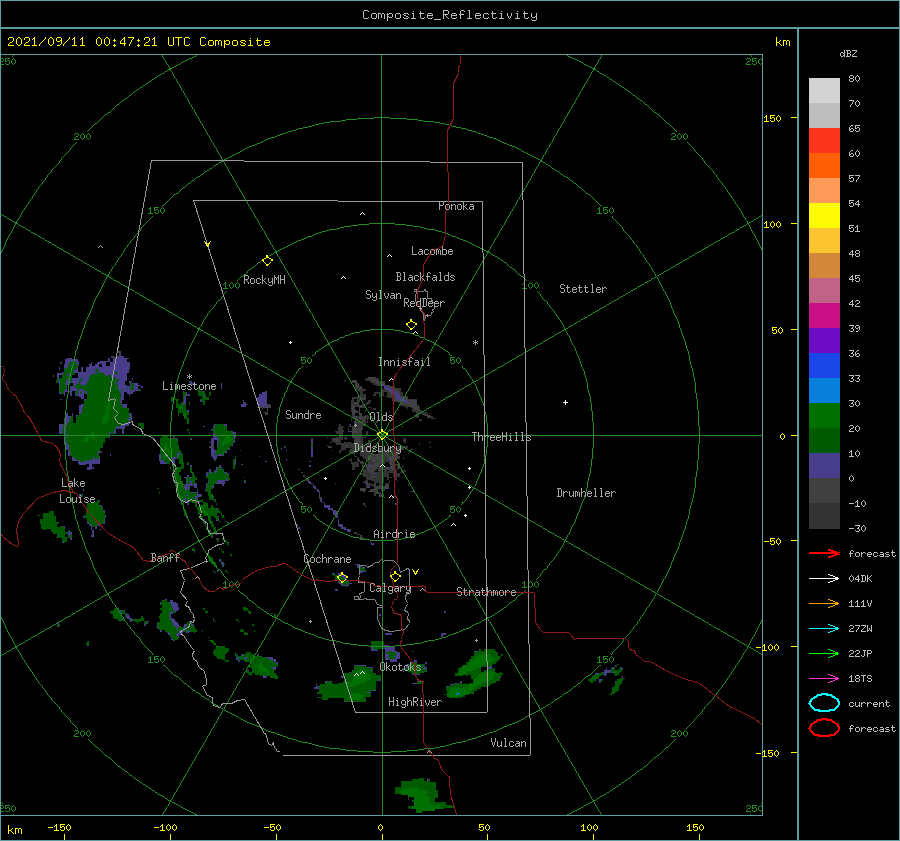The width and height of the screenshot is (900, 841).
Task: Click the Sundre town label
Action: coord(303,415)
